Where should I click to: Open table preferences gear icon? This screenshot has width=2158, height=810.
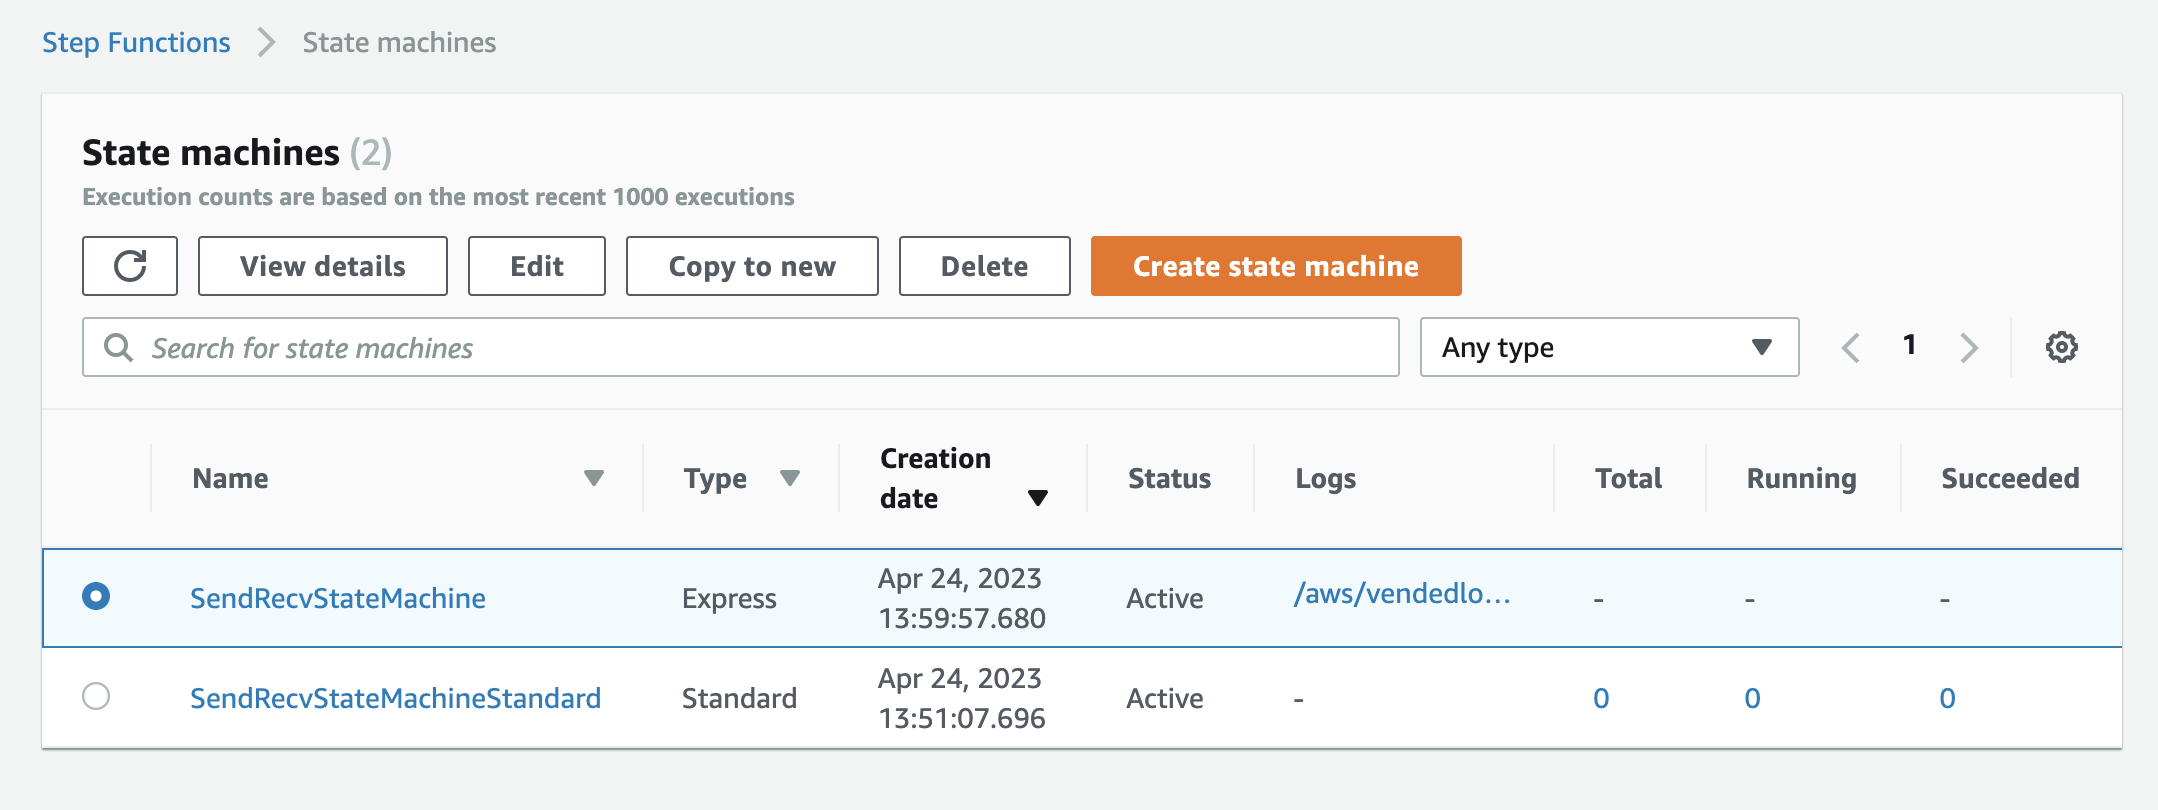(2061, 347)
